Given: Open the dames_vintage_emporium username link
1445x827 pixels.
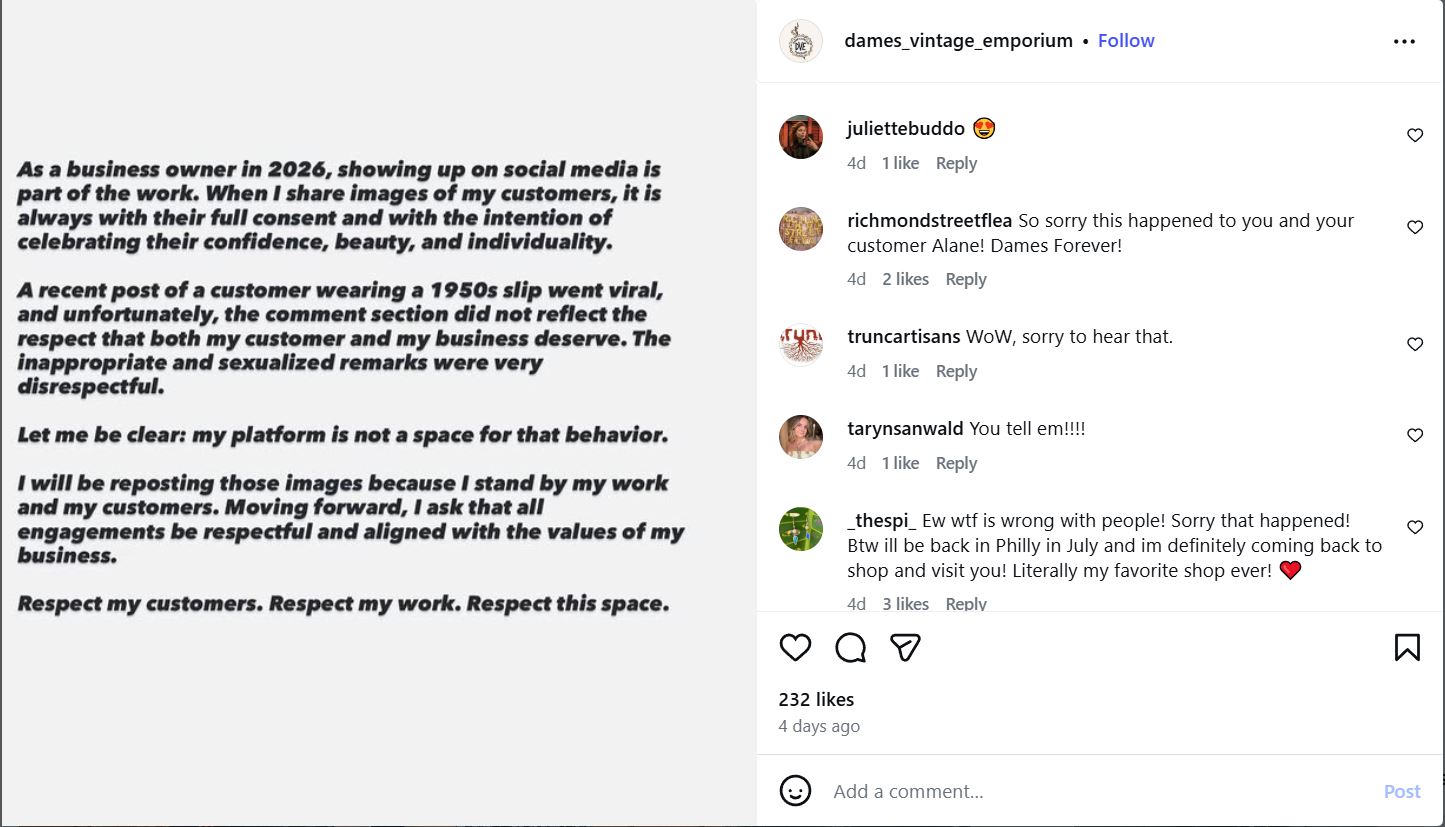Looking at the screenshot, I should pyautogui.click(x=958, y=41).
